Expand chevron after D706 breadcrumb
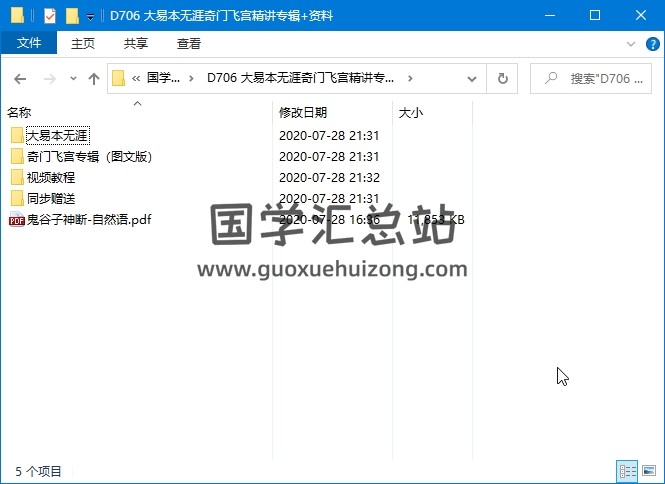Screen dimensions: 665x484 (x=410, y=78)
